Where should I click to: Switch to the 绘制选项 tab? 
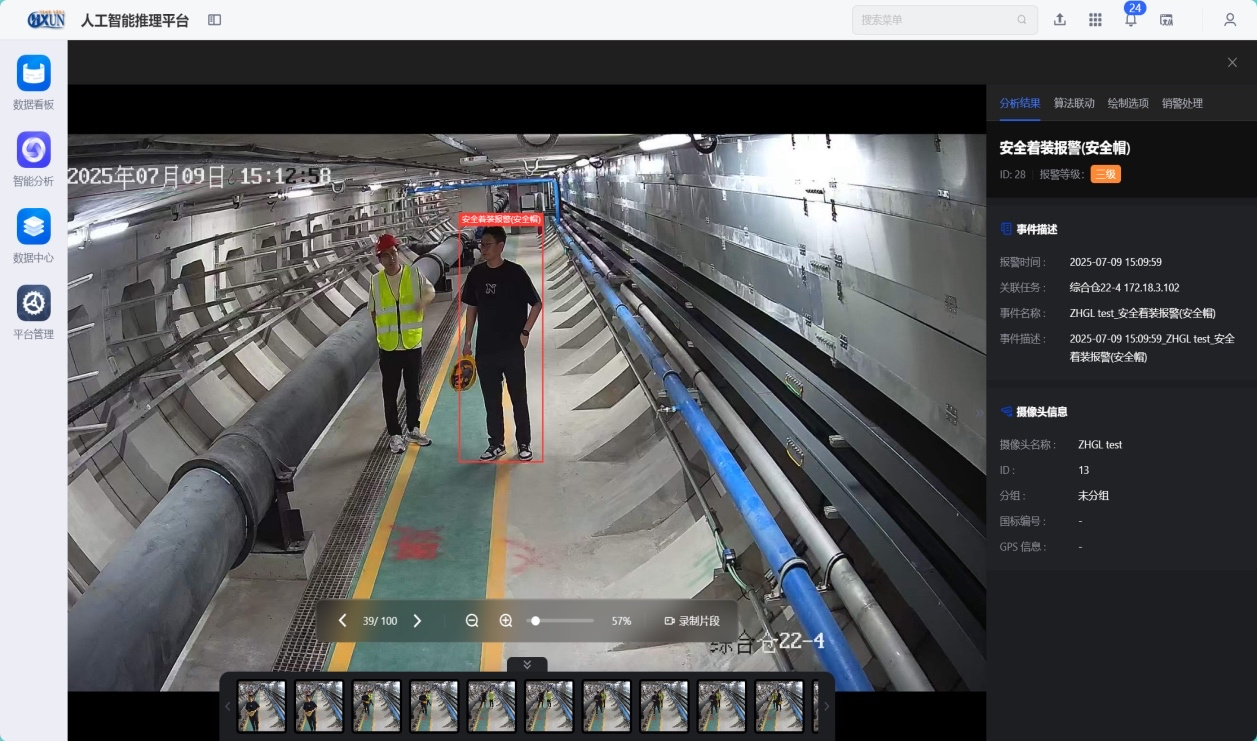click(1128, 103)
